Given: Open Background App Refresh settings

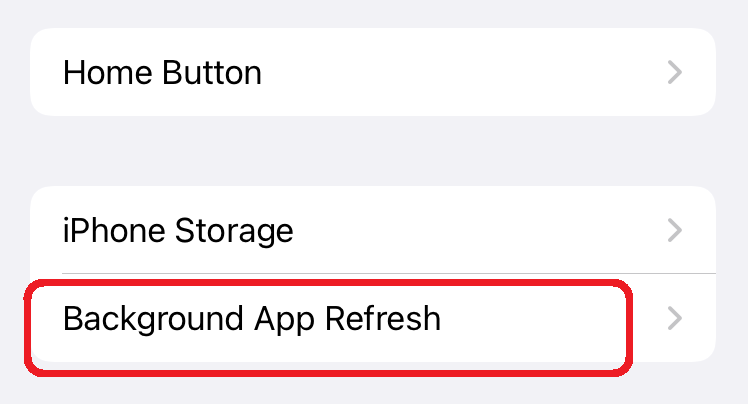Looking at the screenshot, I should (372, 319).
